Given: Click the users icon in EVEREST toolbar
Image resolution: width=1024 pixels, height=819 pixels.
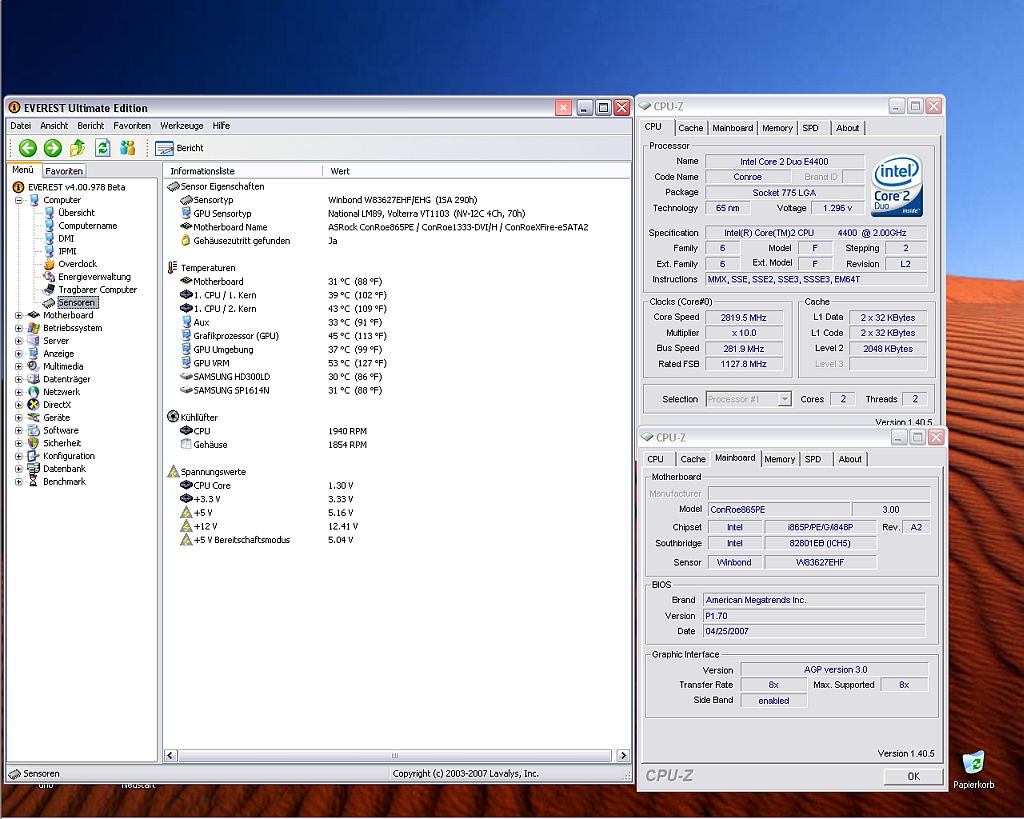Looking at the screenshot, I should click(x=128, y=148).
